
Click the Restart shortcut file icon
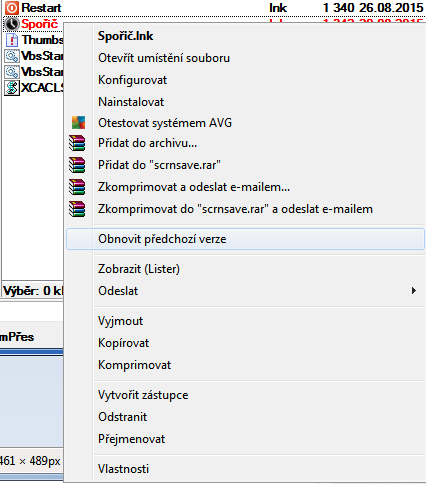pos(12,8)
